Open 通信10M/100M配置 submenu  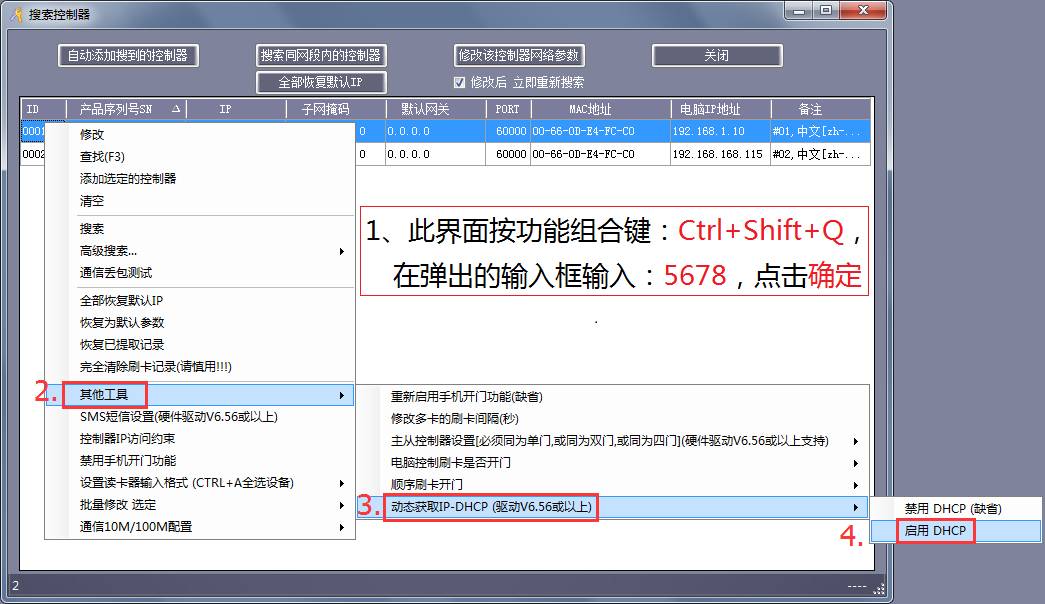(x=200, y=527)
